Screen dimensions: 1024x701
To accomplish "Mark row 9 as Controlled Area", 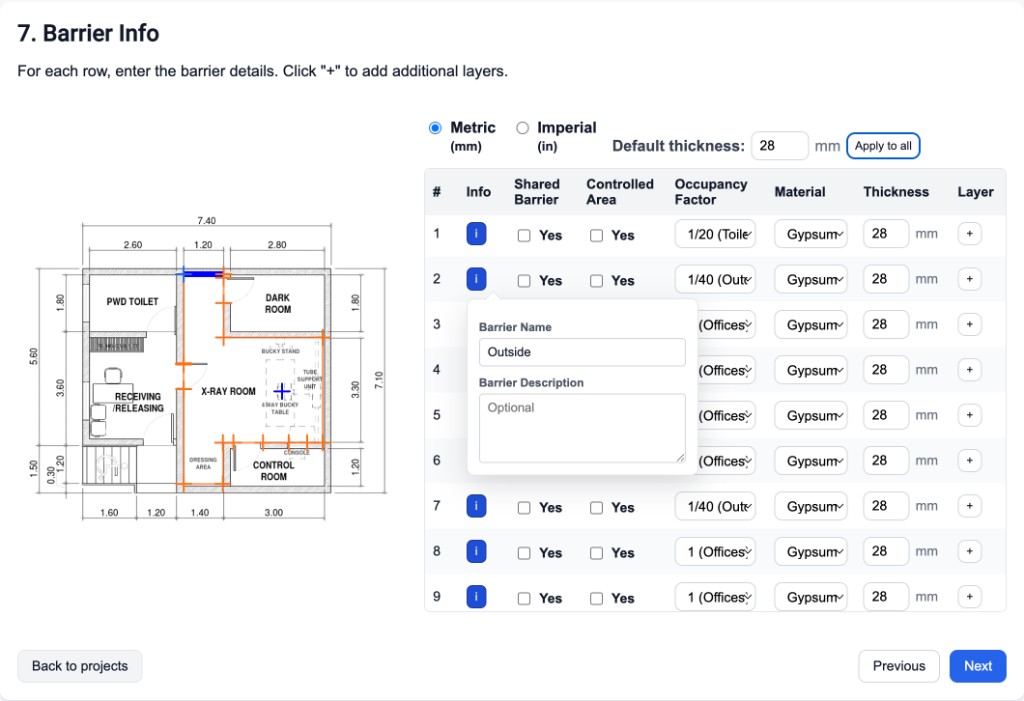I will [x=596, y=598].
